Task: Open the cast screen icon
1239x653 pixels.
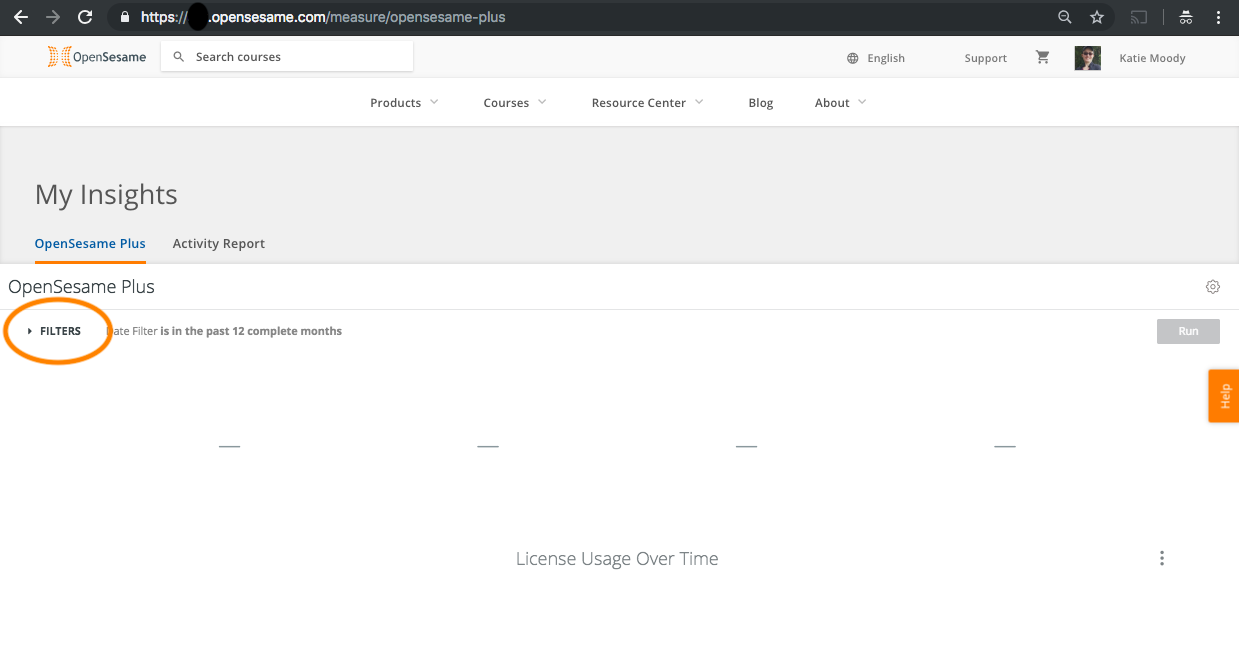Action: [1138, 17]
